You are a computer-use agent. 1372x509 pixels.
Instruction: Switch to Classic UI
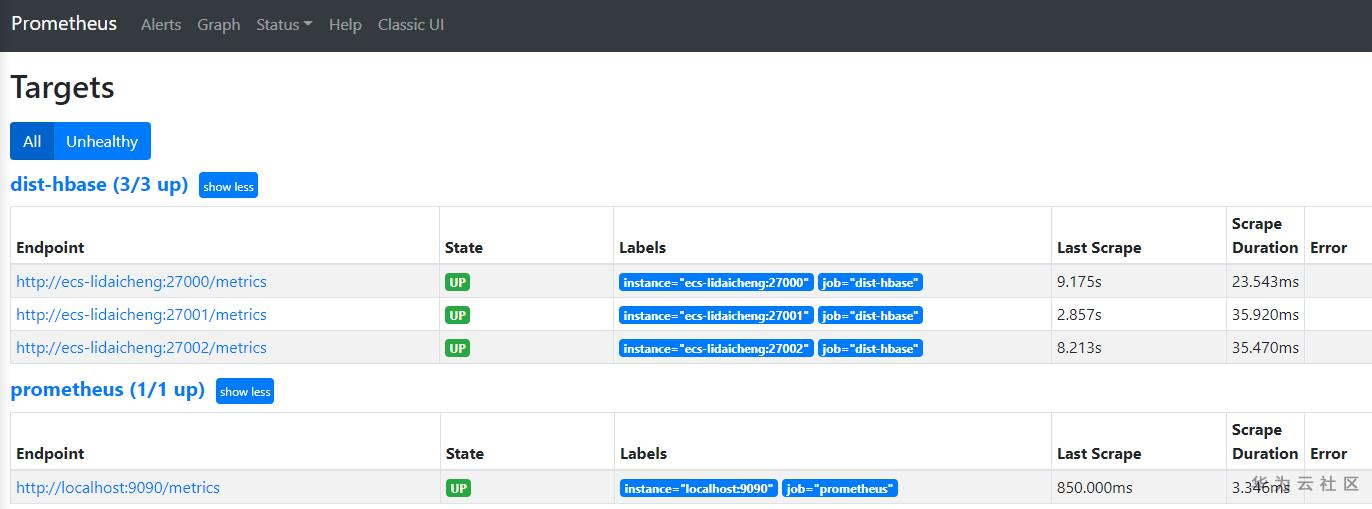pos(411,25)
